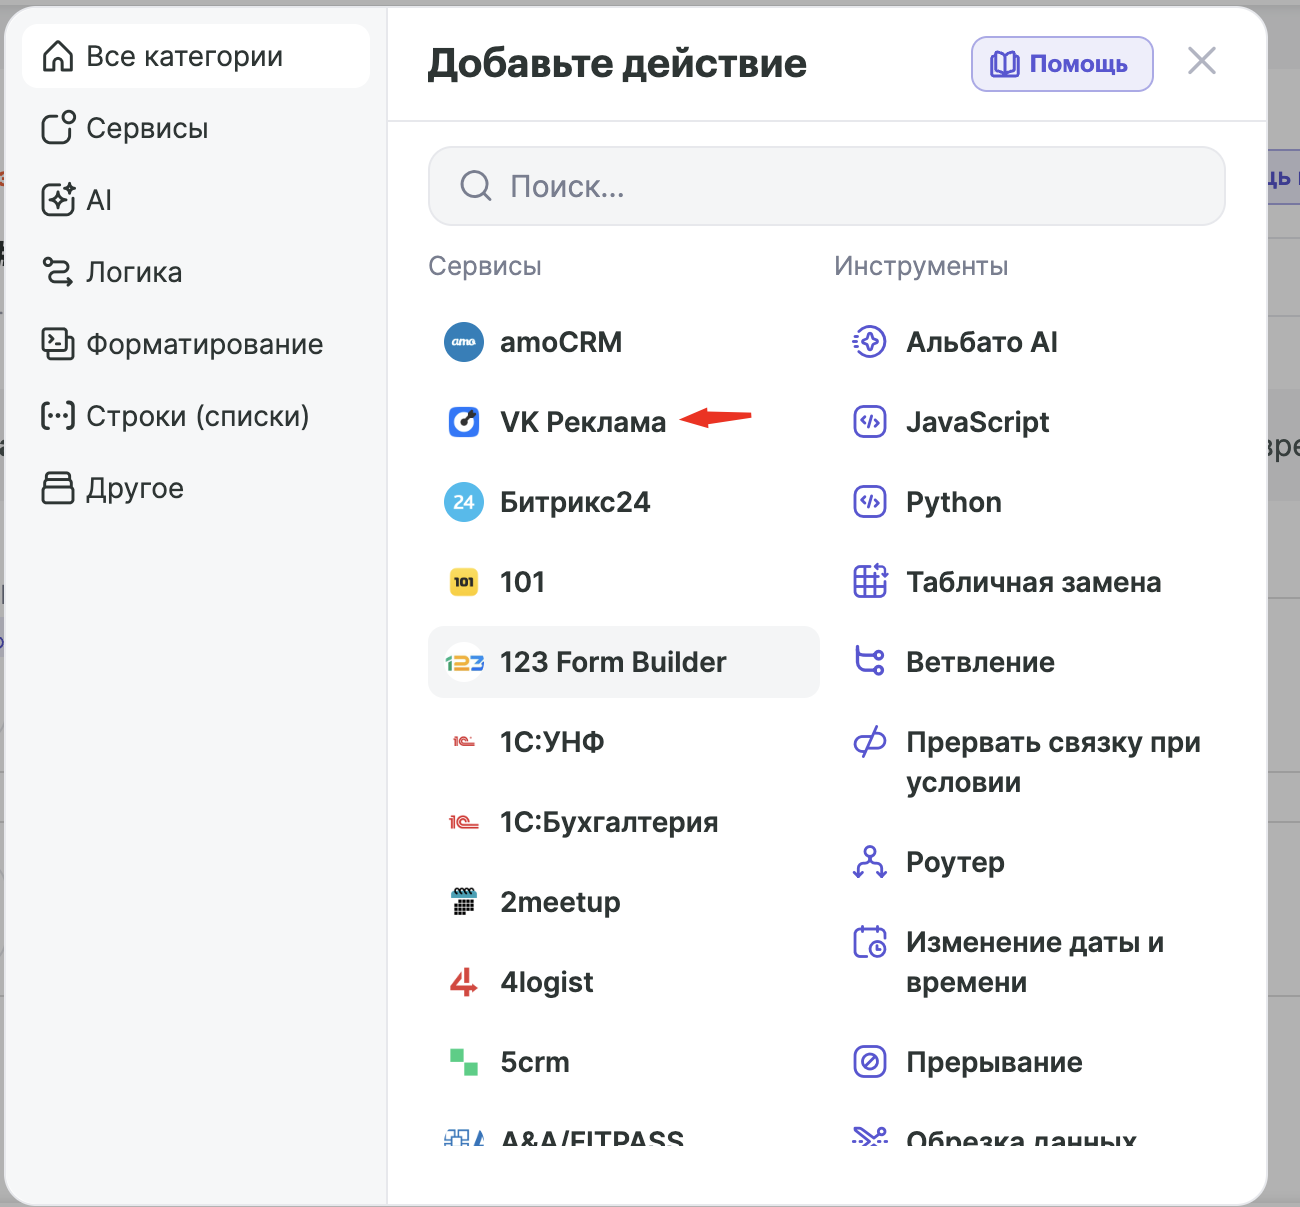This screenshot has width=1300, height=1207.
Task: Click the magnifier icon in the search field
Action: [476, 185]
